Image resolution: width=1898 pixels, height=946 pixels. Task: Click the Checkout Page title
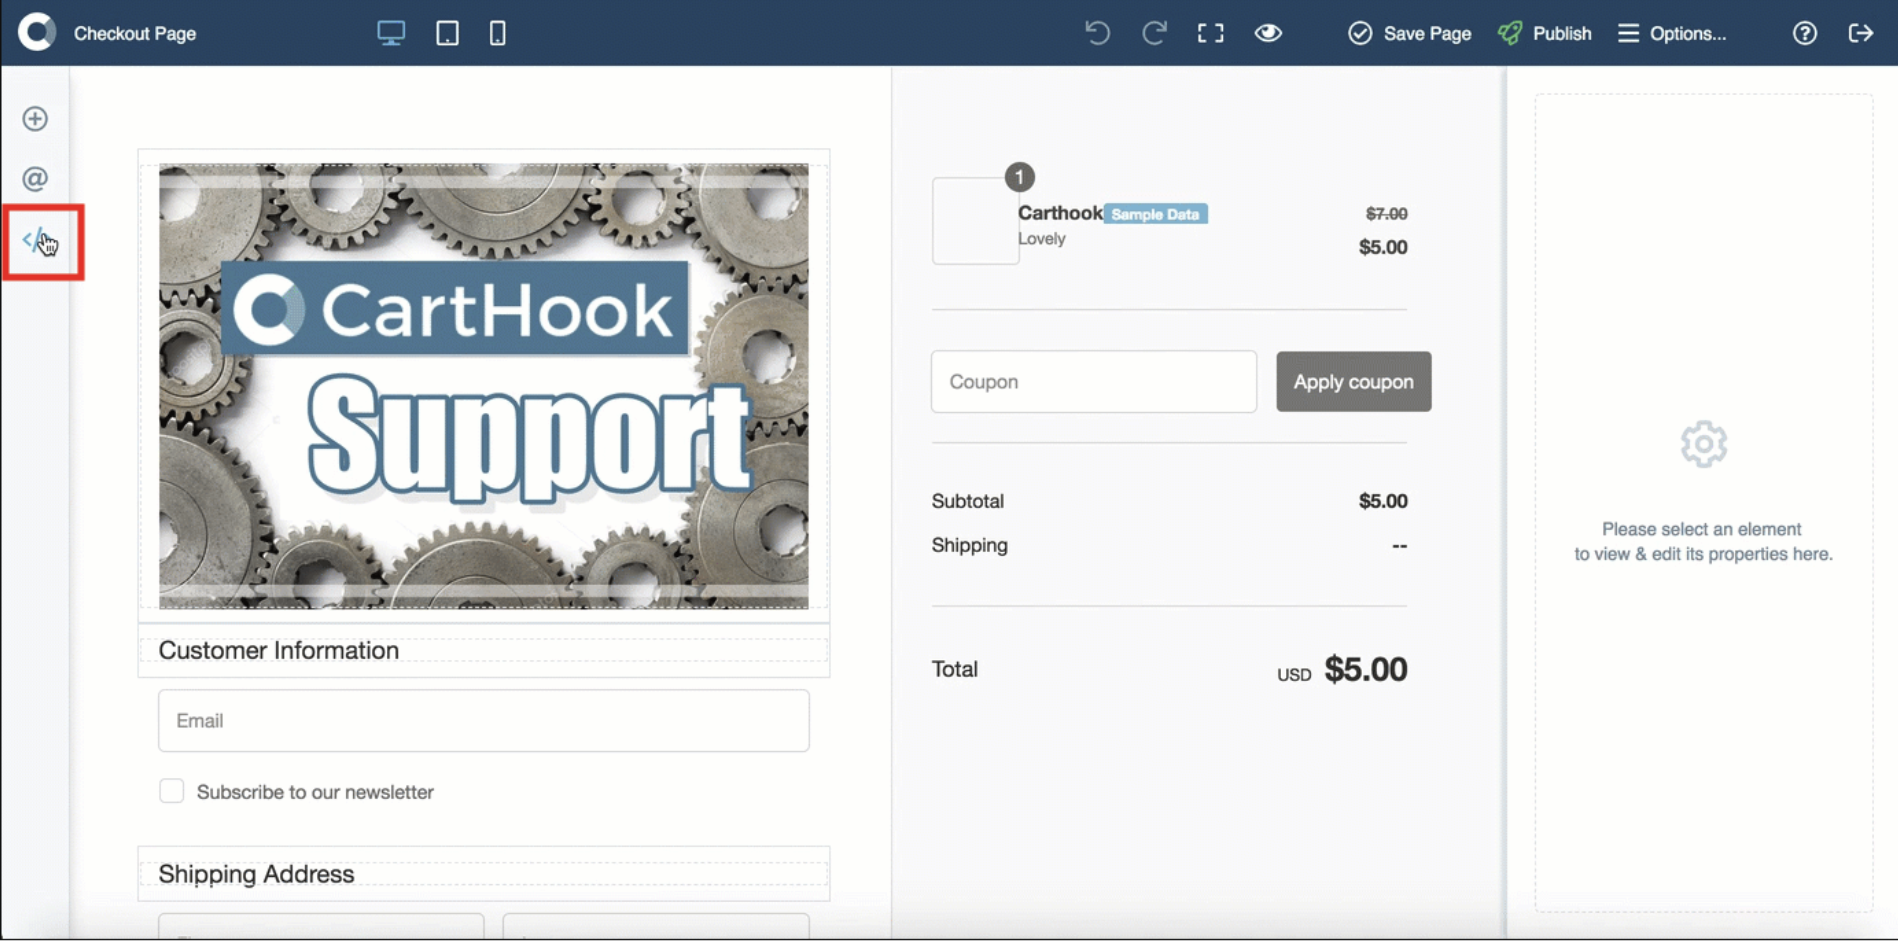tap(135, 33)
